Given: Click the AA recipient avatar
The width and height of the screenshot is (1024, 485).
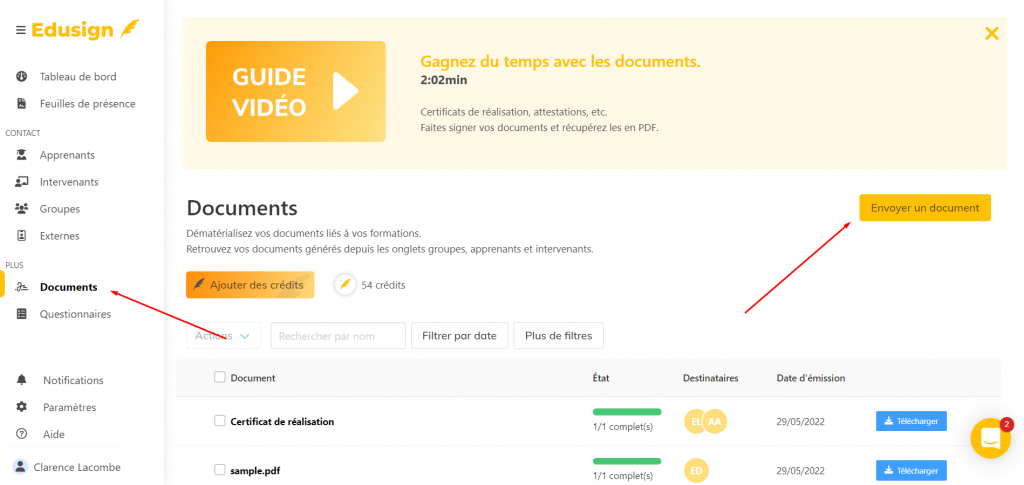Looking at the screenshot, I should (x=714, y=421).
